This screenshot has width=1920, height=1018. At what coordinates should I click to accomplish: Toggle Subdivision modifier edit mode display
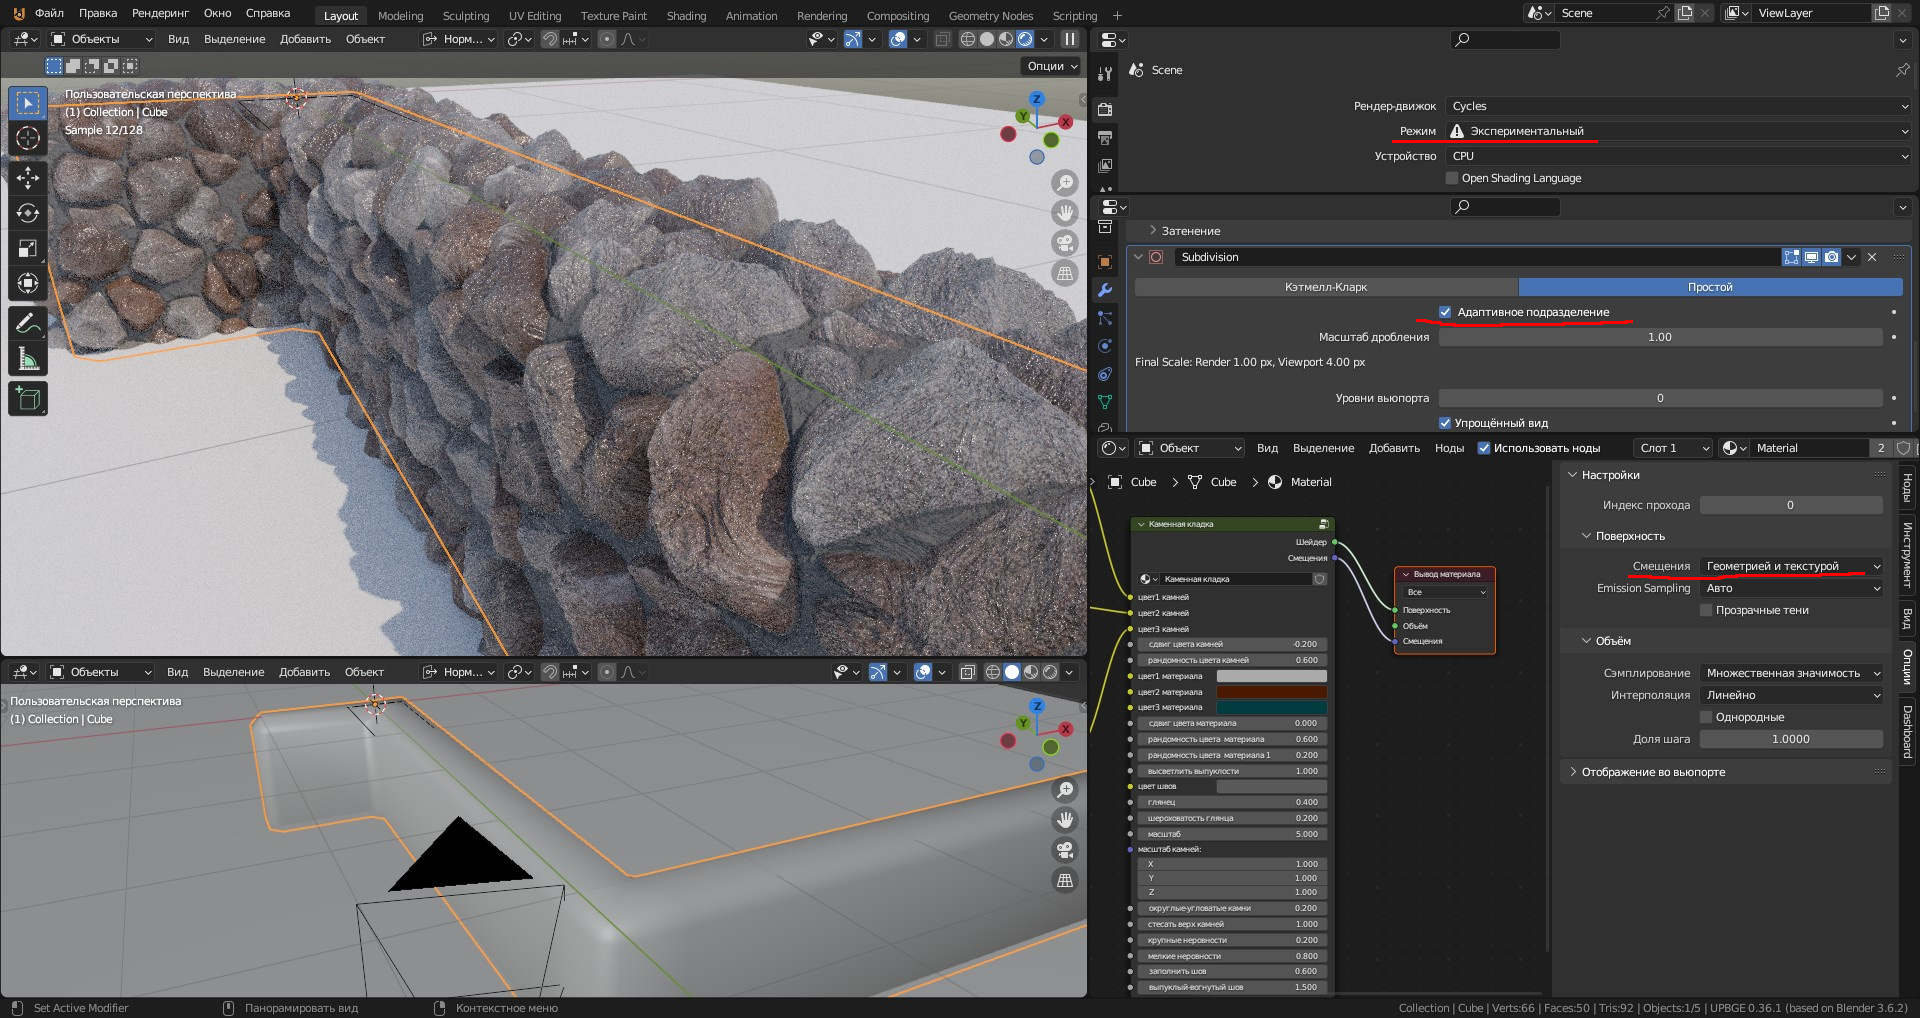(1791, 257)
